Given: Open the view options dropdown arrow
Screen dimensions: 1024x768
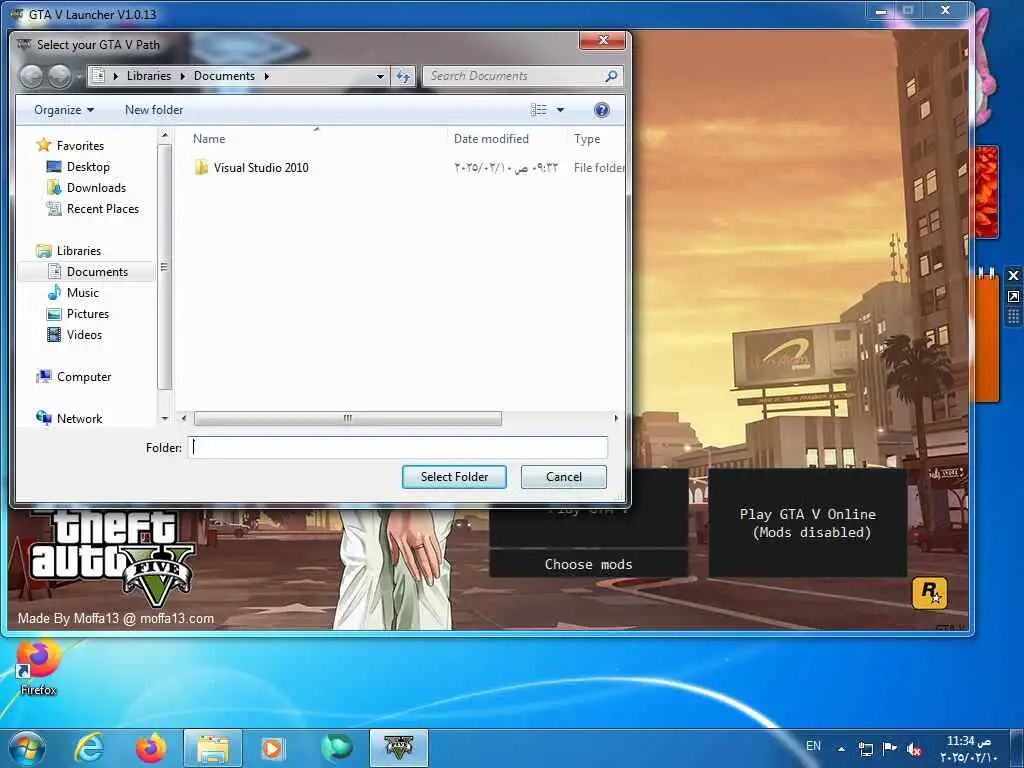Looking at the screenshot, I should tap(560, 110).
